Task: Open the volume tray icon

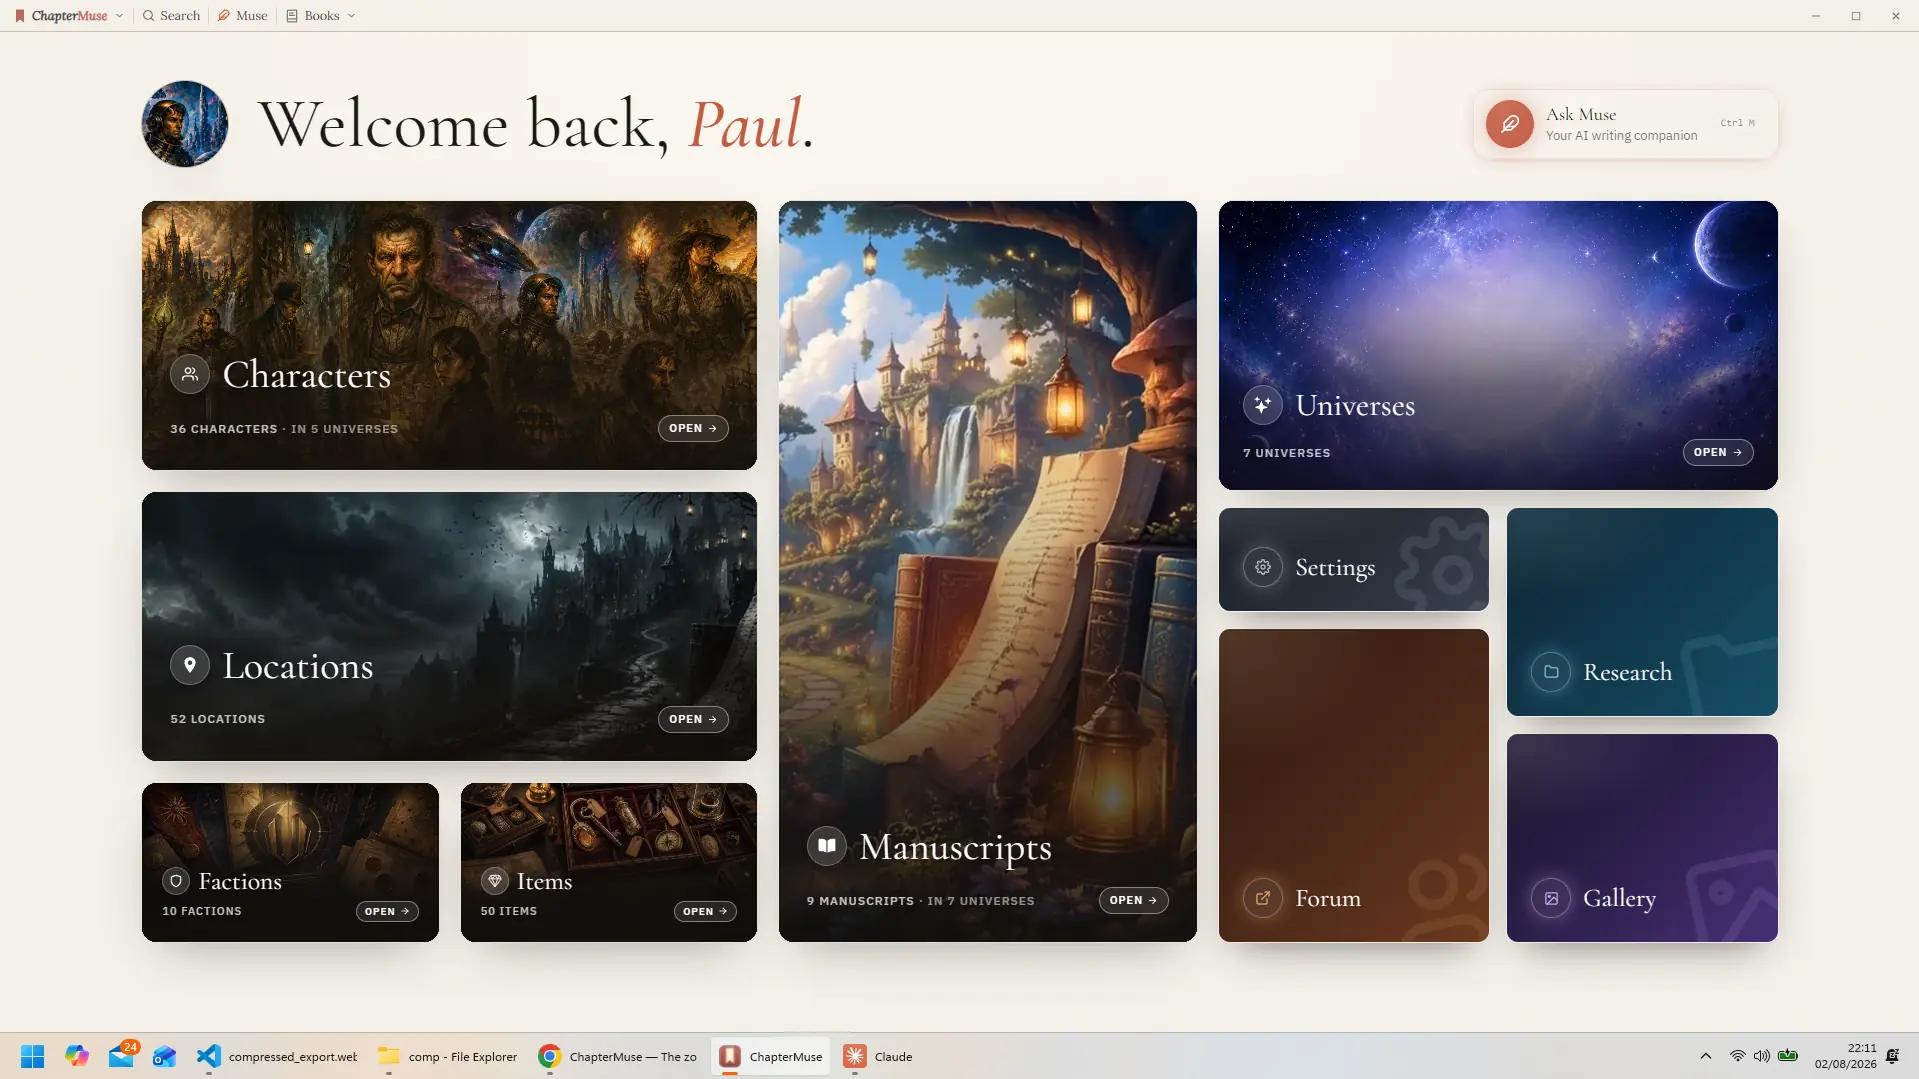Action: coord(1762,1056)
